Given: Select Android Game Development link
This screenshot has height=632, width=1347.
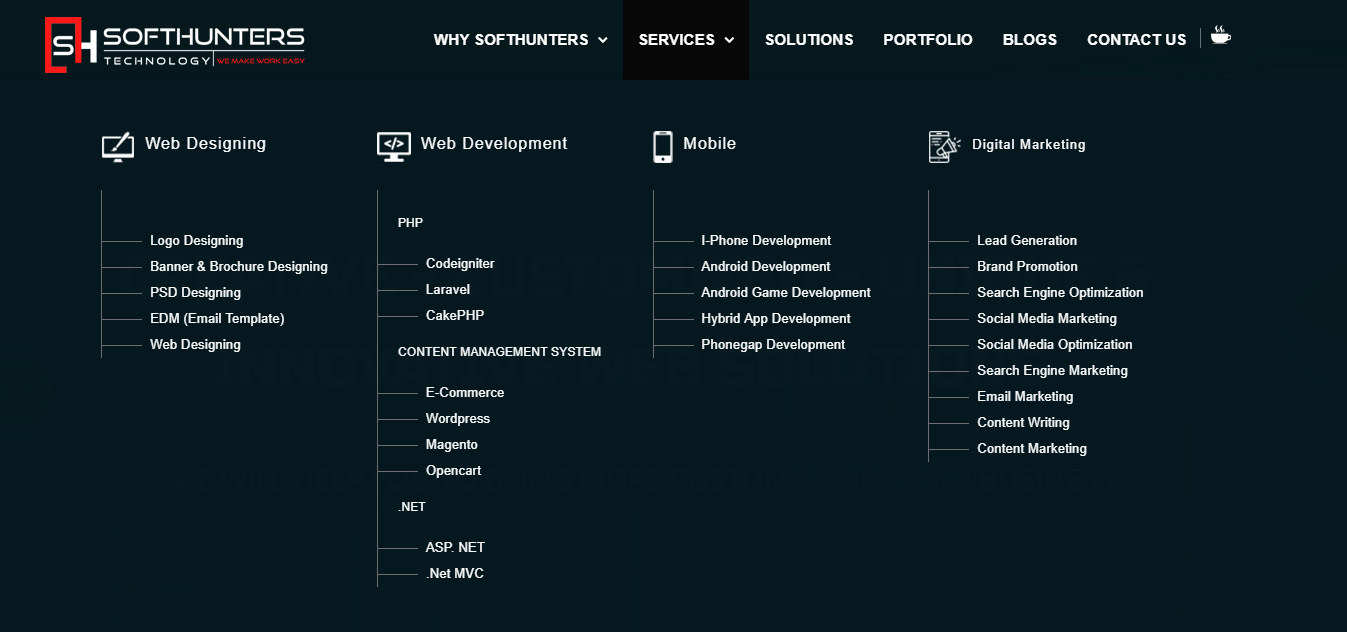Looking at the screenshot, I should 786,293.
